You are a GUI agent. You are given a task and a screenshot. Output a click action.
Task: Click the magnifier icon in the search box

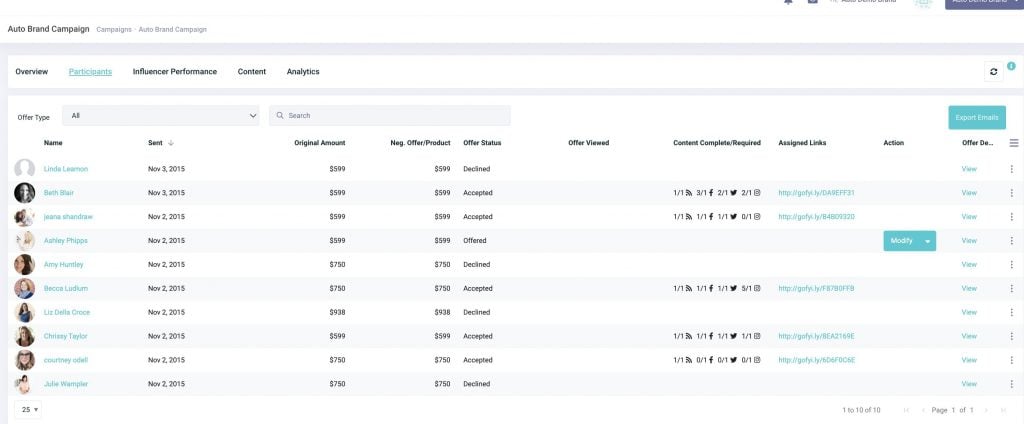click(x=280, y=116)
